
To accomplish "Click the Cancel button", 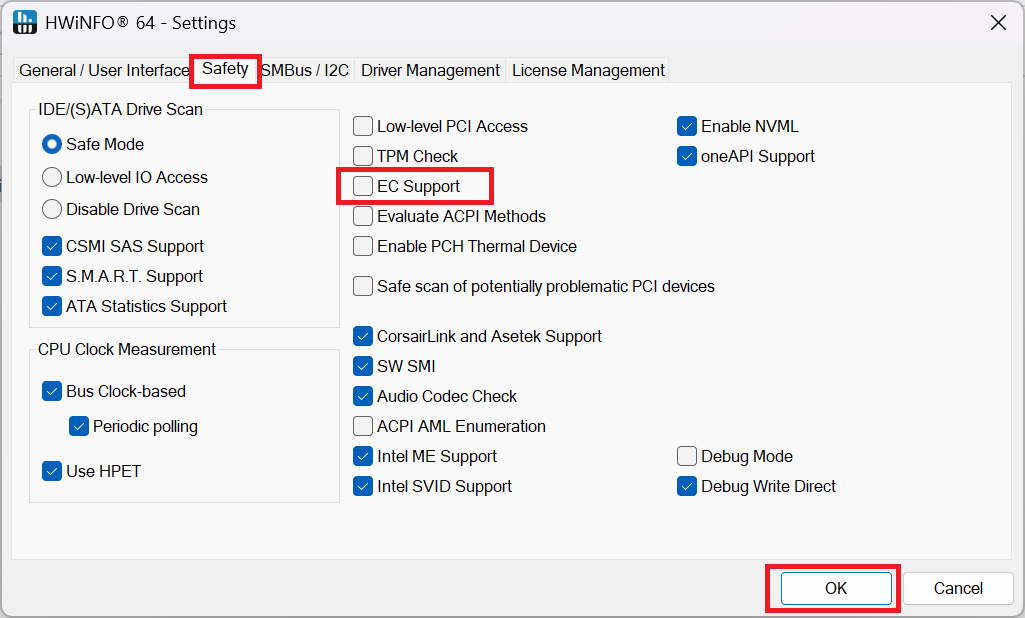I will [x=958, y=588].
